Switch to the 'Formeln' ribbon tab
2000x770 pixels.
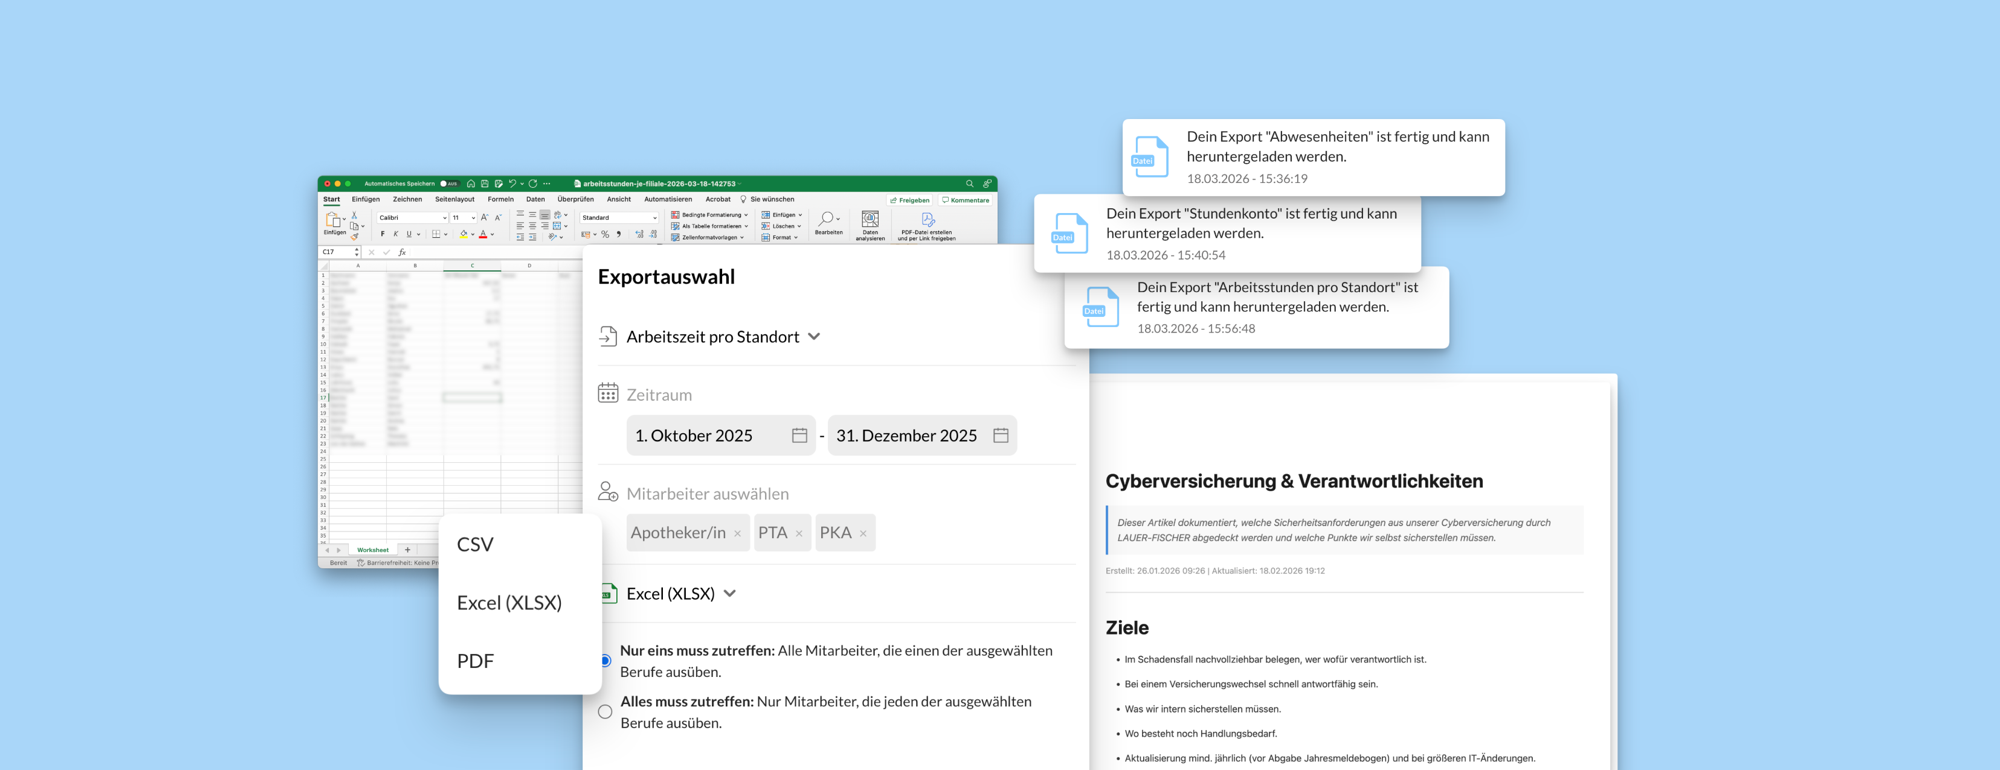(x=500, y=200)
